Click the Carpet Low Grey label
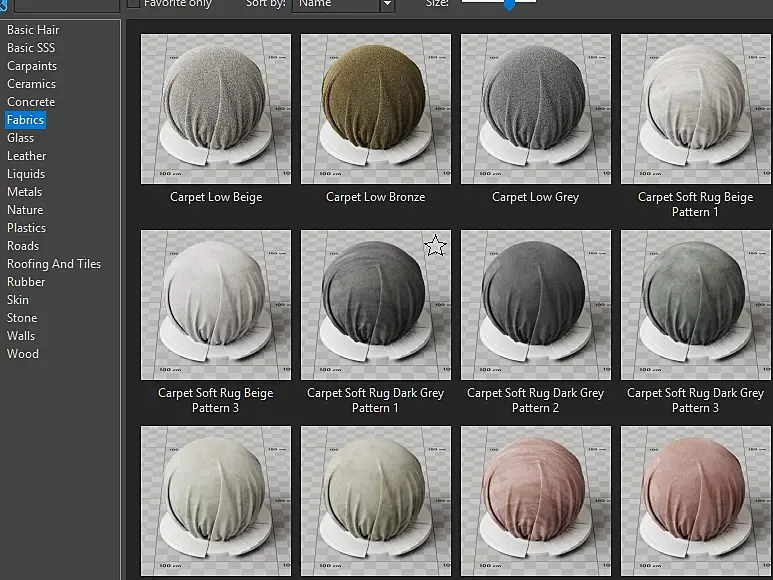The height and width of the screenshot is (580, 773). (535, 197)
